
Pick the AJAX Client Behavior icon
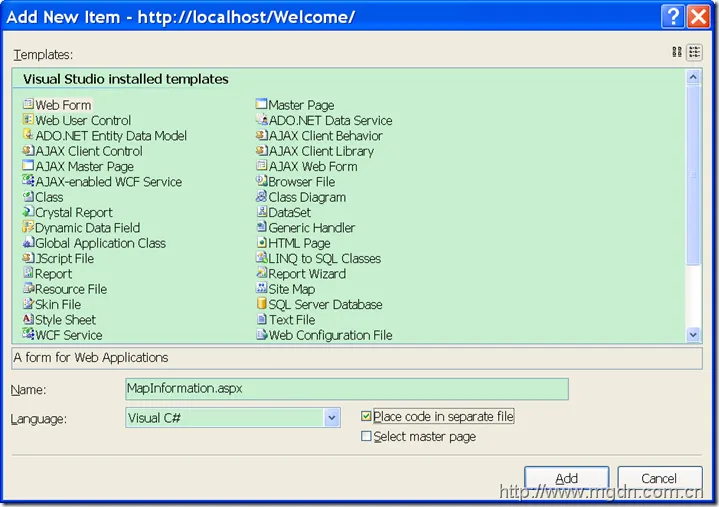pos(261,135)
